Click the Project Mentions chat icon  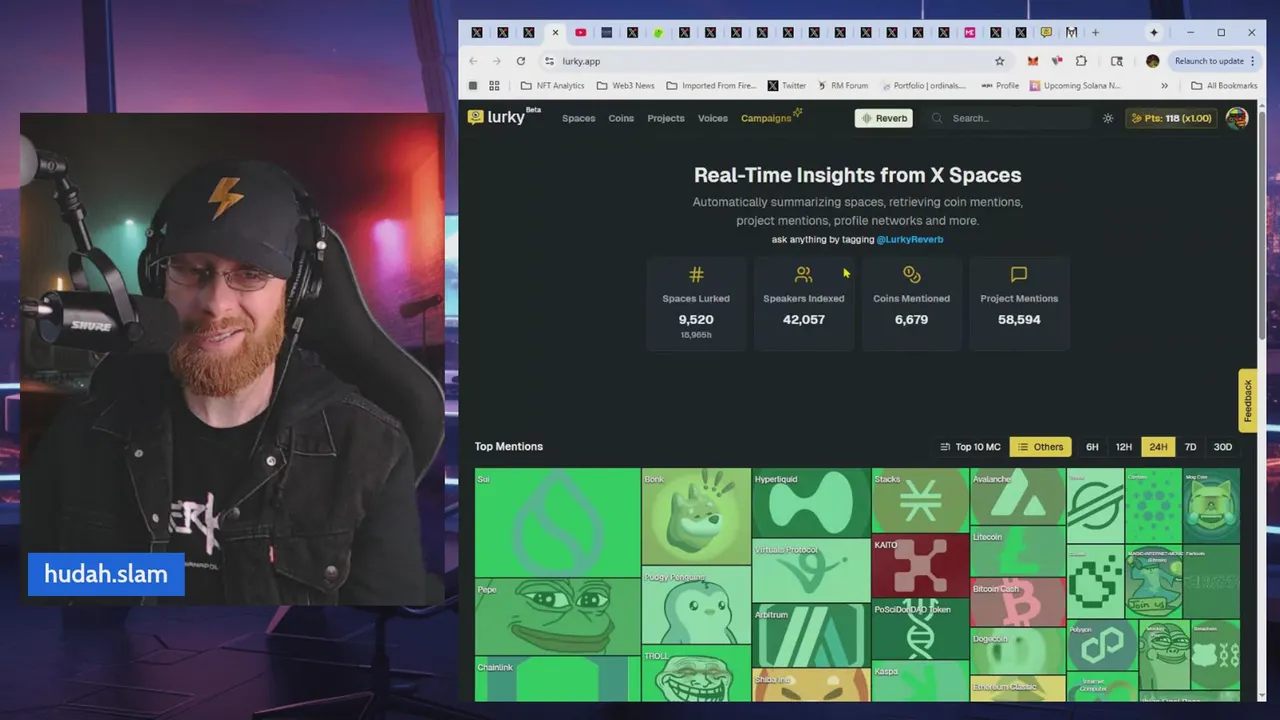[1019, 274]
